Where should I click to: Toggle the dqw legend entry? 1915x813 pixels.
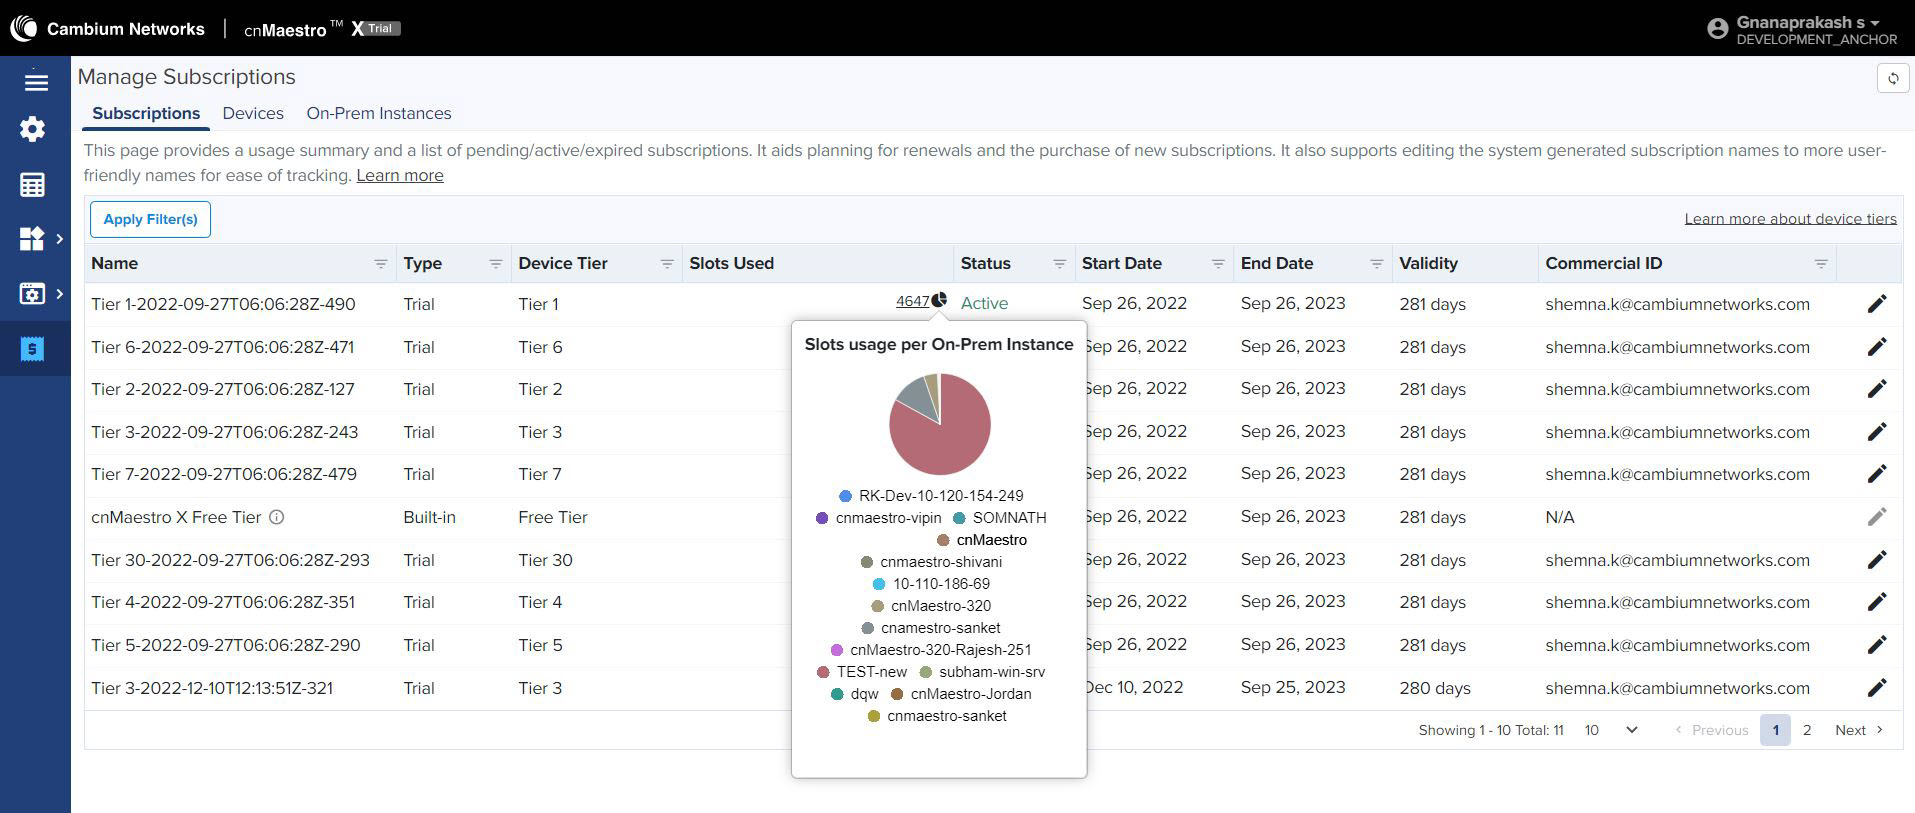tap(855, 694)
